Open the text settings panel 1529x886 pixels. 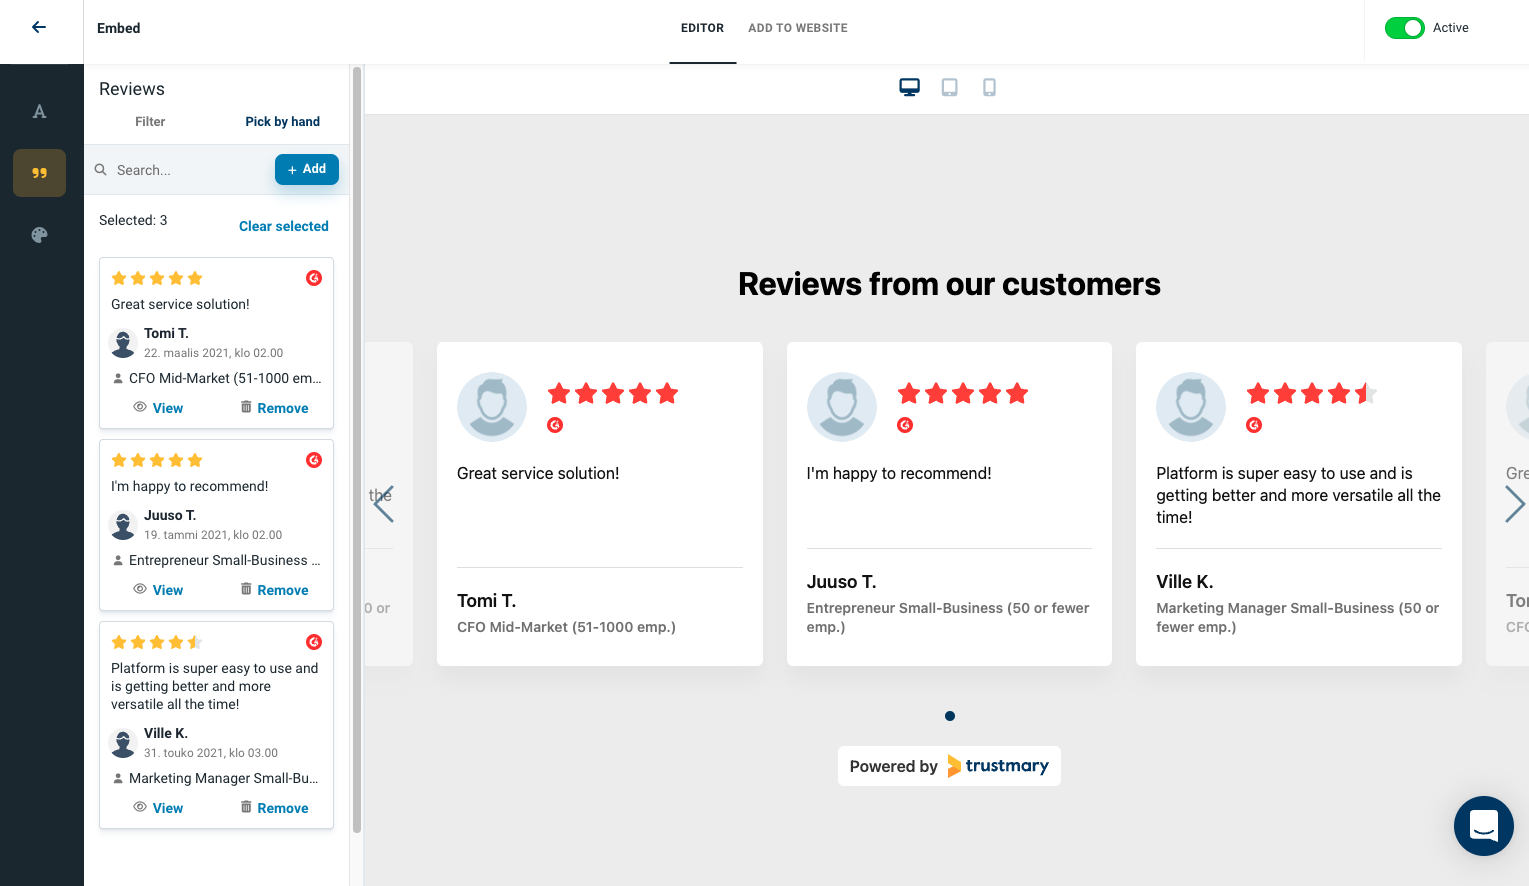[39, 111]
